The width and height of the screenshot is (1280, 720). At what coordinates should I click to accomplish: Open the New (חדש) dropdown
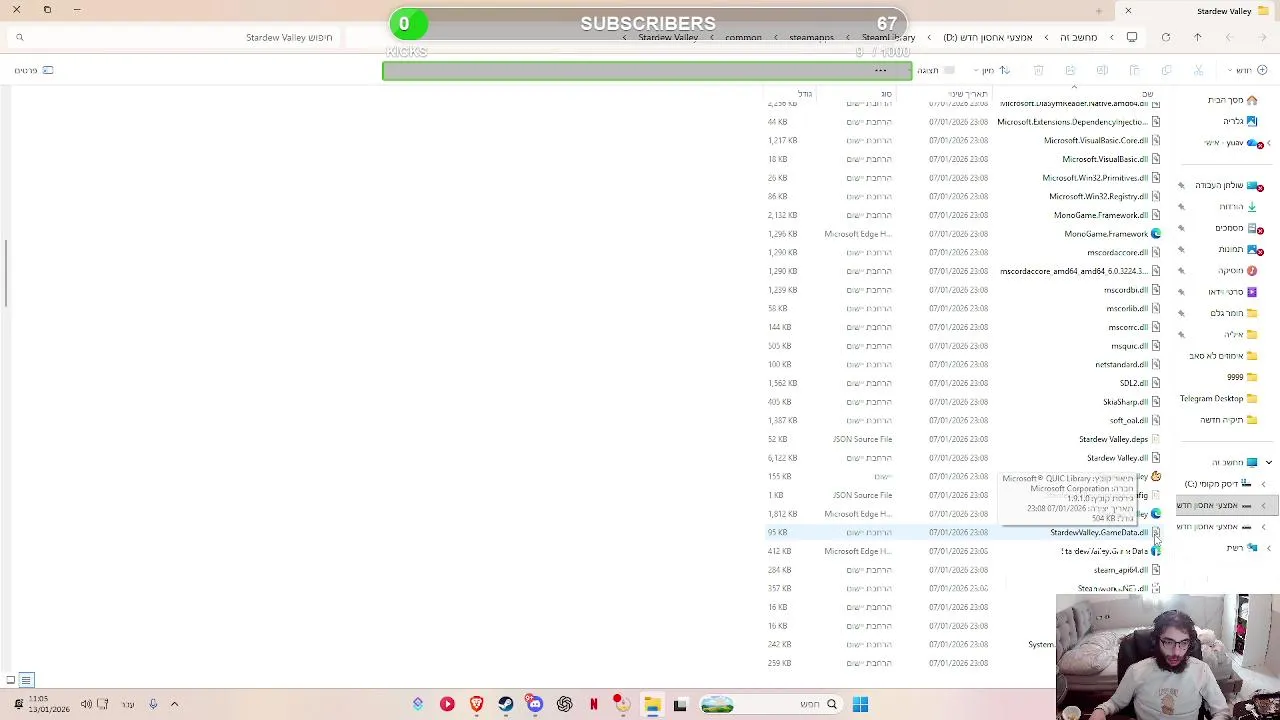(1248, 70)
